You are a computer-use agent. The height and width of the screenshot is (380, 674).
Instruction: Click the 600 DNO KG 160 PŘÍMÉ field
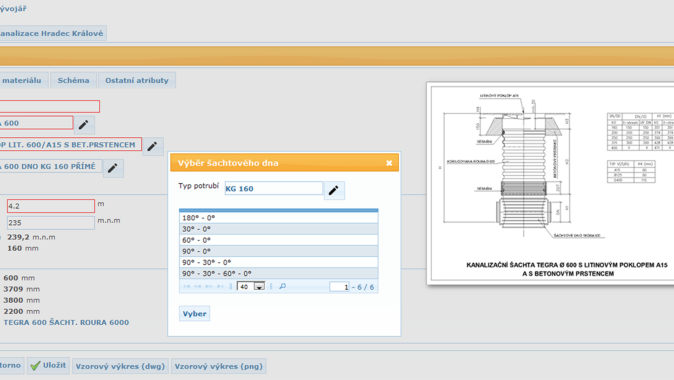click(x=50, y=166)
